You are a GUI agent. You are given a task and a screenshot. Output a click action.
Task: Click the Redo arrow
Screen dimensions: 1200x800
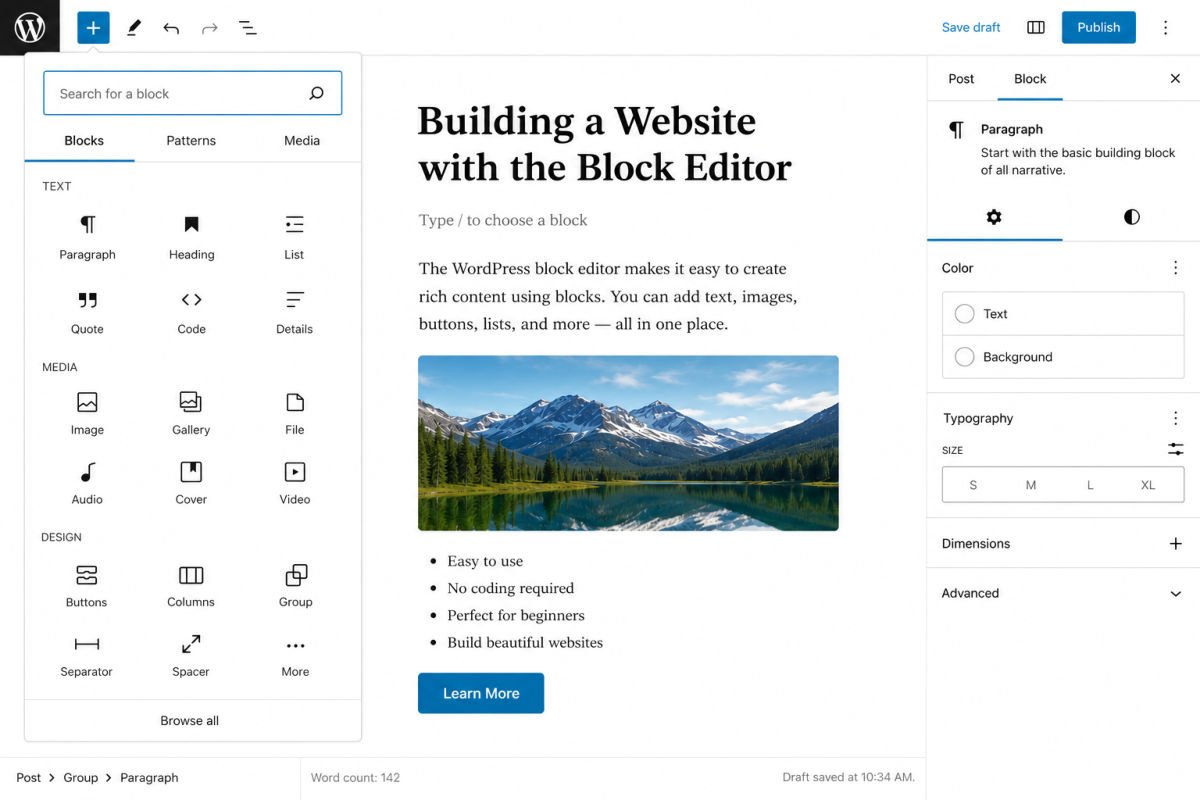click(209, 28)
